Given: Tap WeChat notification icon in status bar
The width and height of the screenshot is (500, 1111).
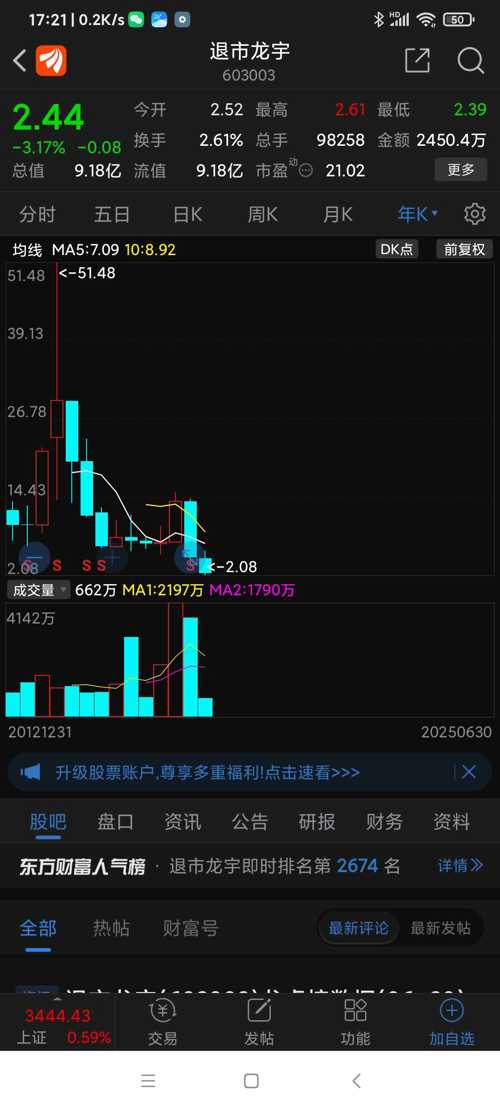Looking at the screenshot, I should tap(136, 20).
